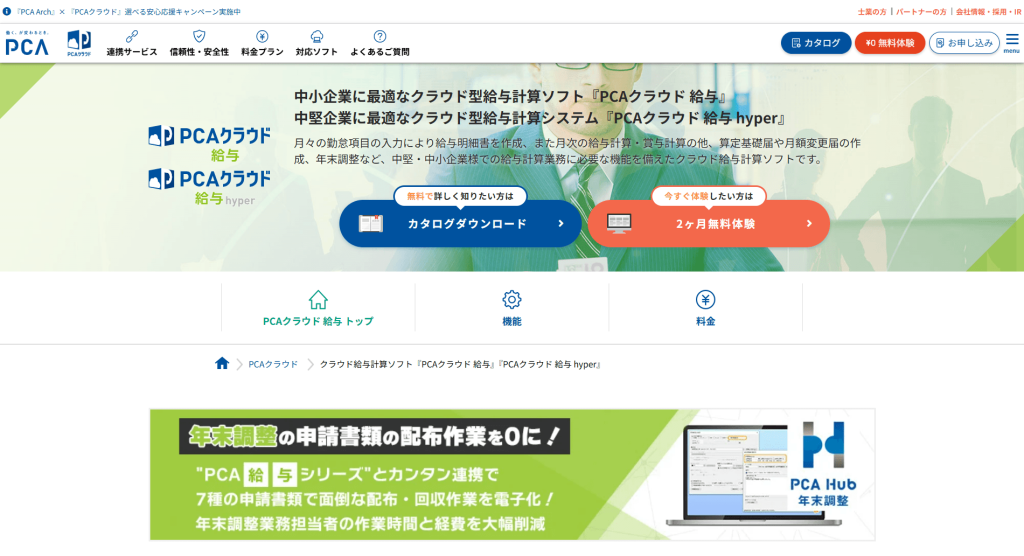1024x556 pixels.
Task: Open the hamburger menu icon
Action: [1012, 42]
